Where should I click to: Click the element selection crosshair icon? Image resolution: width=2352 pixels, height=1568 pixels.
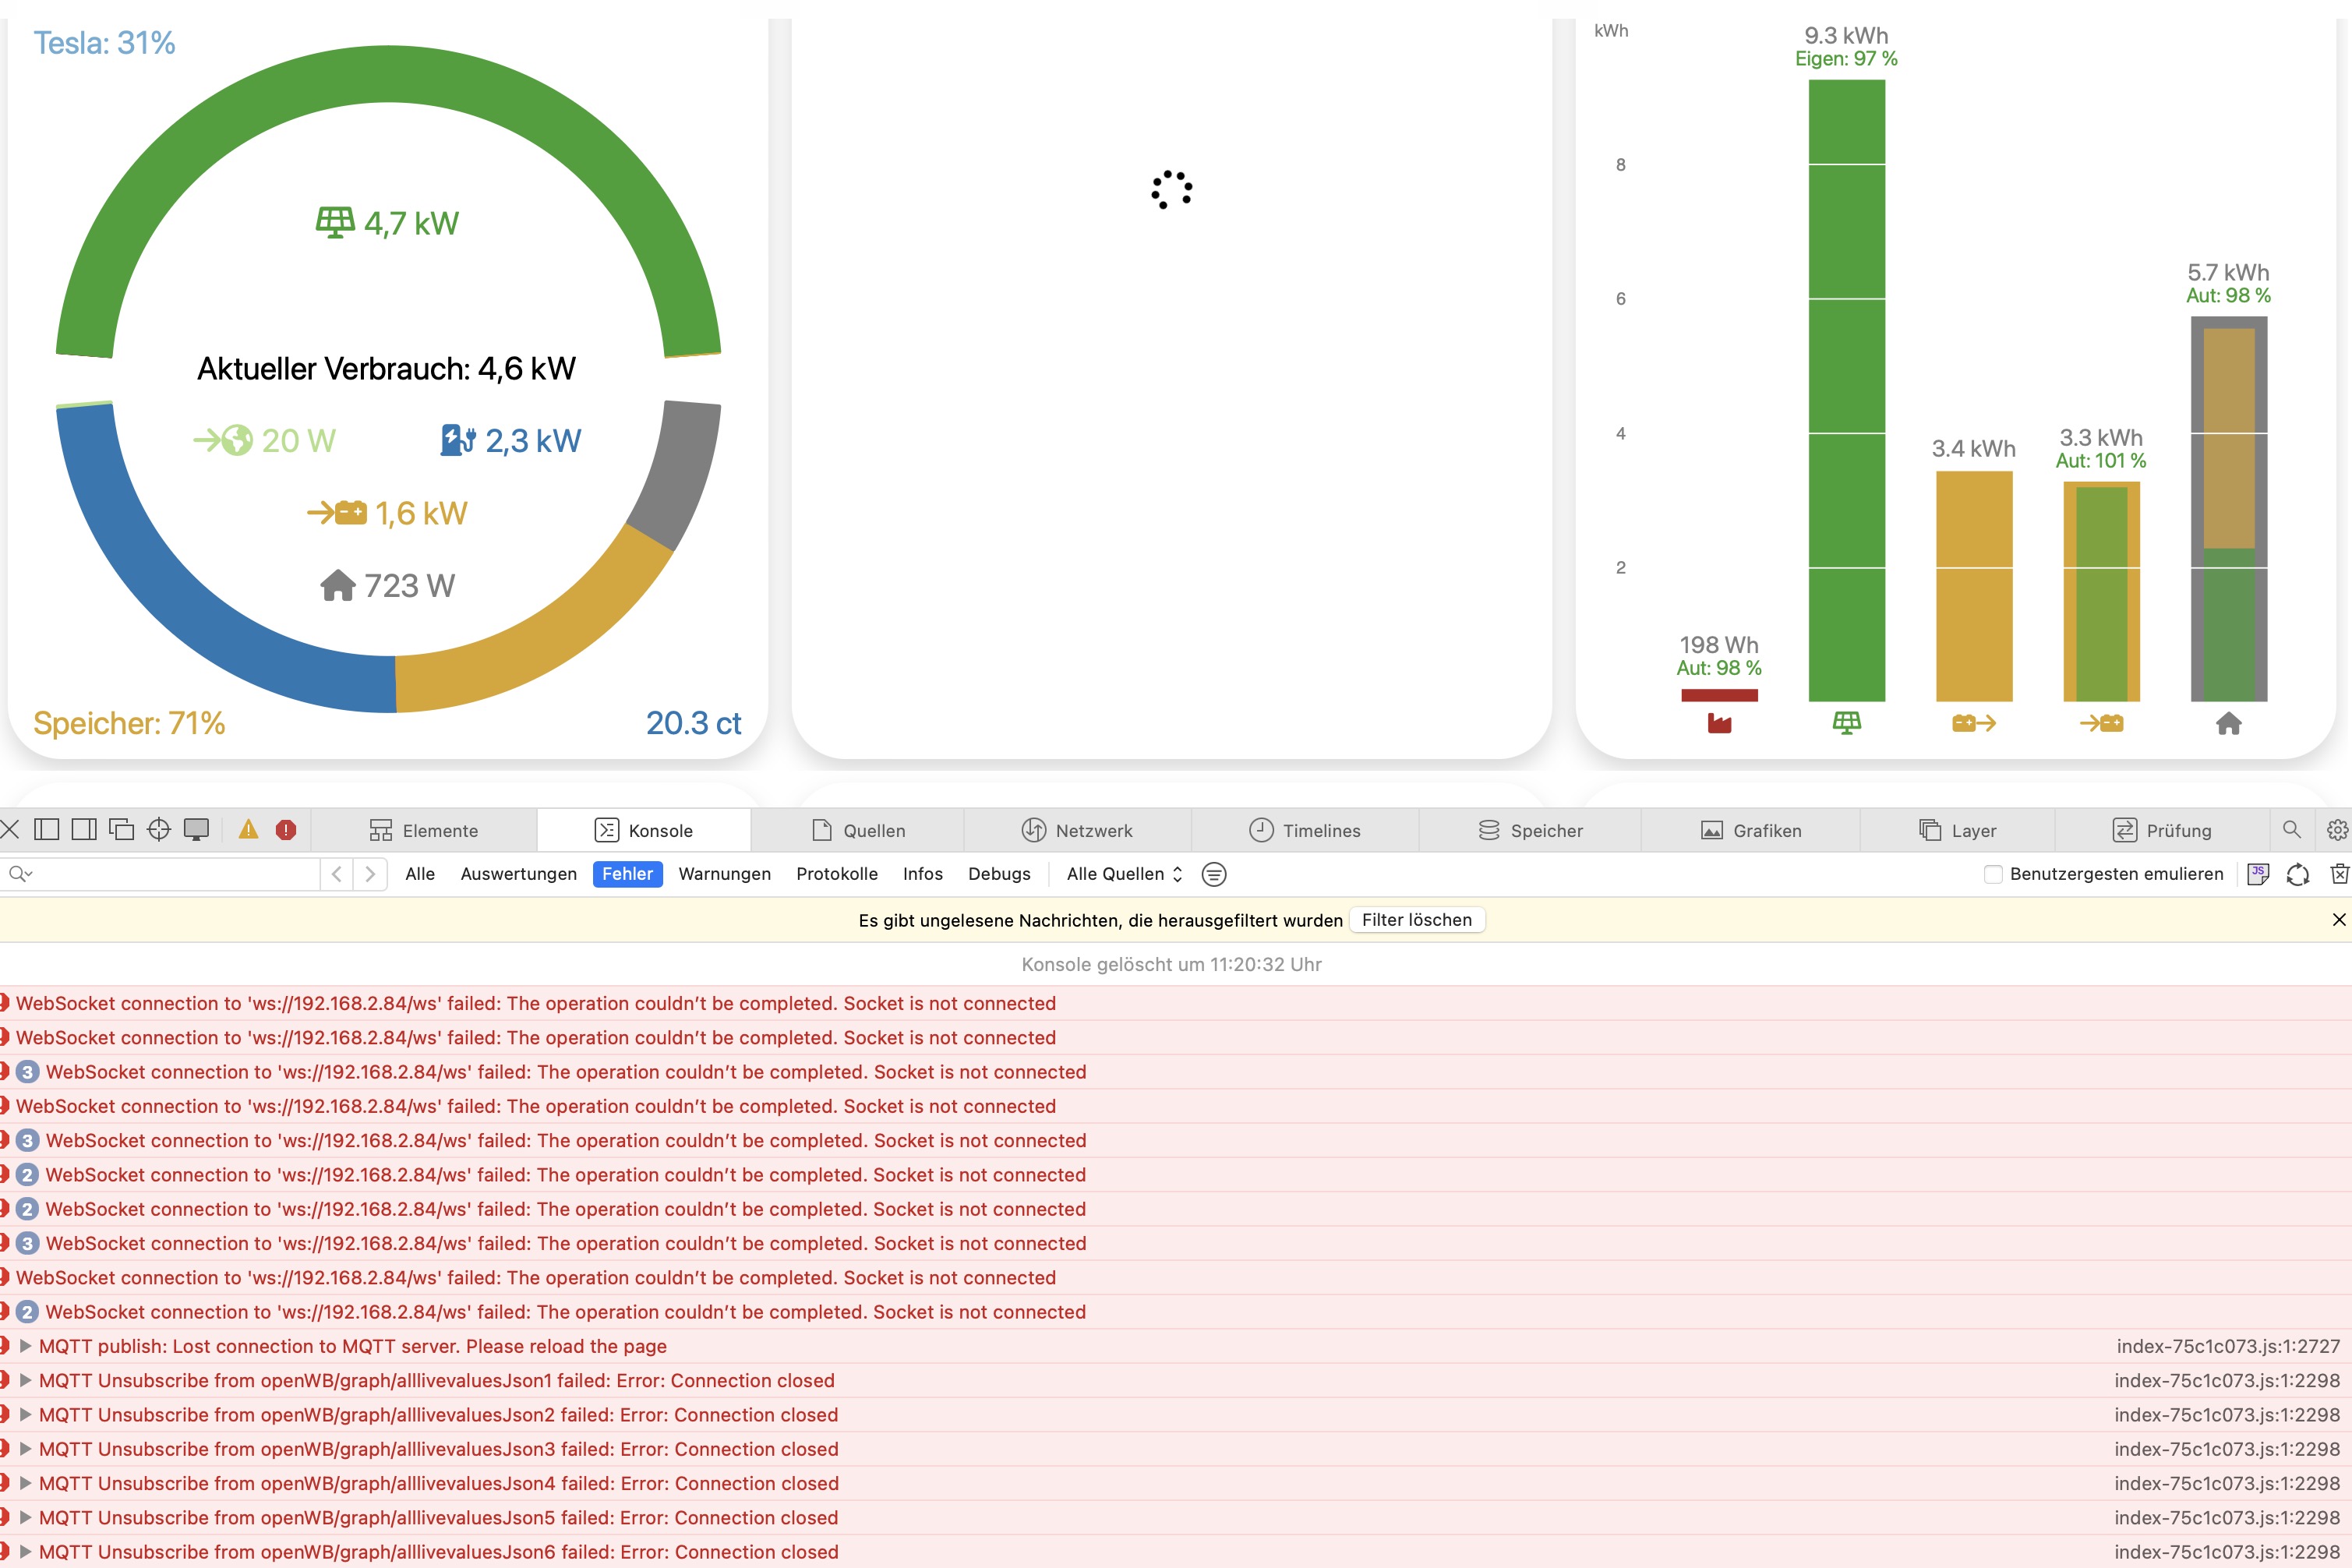click(x=159, y=829)
